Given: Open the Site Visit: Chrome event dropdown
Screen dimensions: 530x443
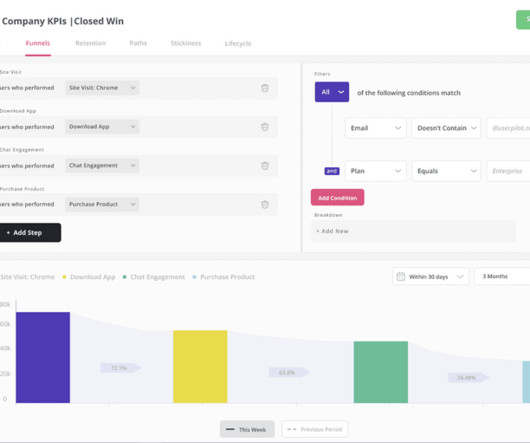Looking at the screenshot, I should pyautogui.click(x=102, y=88).
